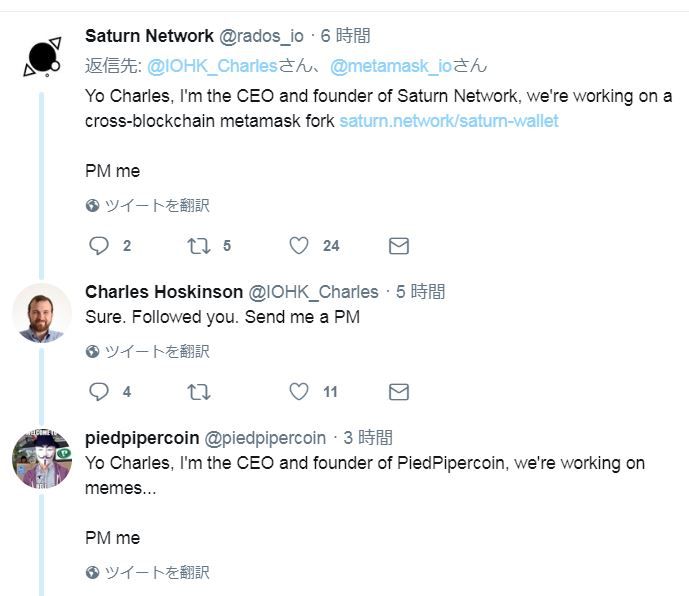Image resolution: width=689 pixels, height=596 pixels.
Task: Open piedpipercoin's profile avatar
Action: [x=41, y=459]
